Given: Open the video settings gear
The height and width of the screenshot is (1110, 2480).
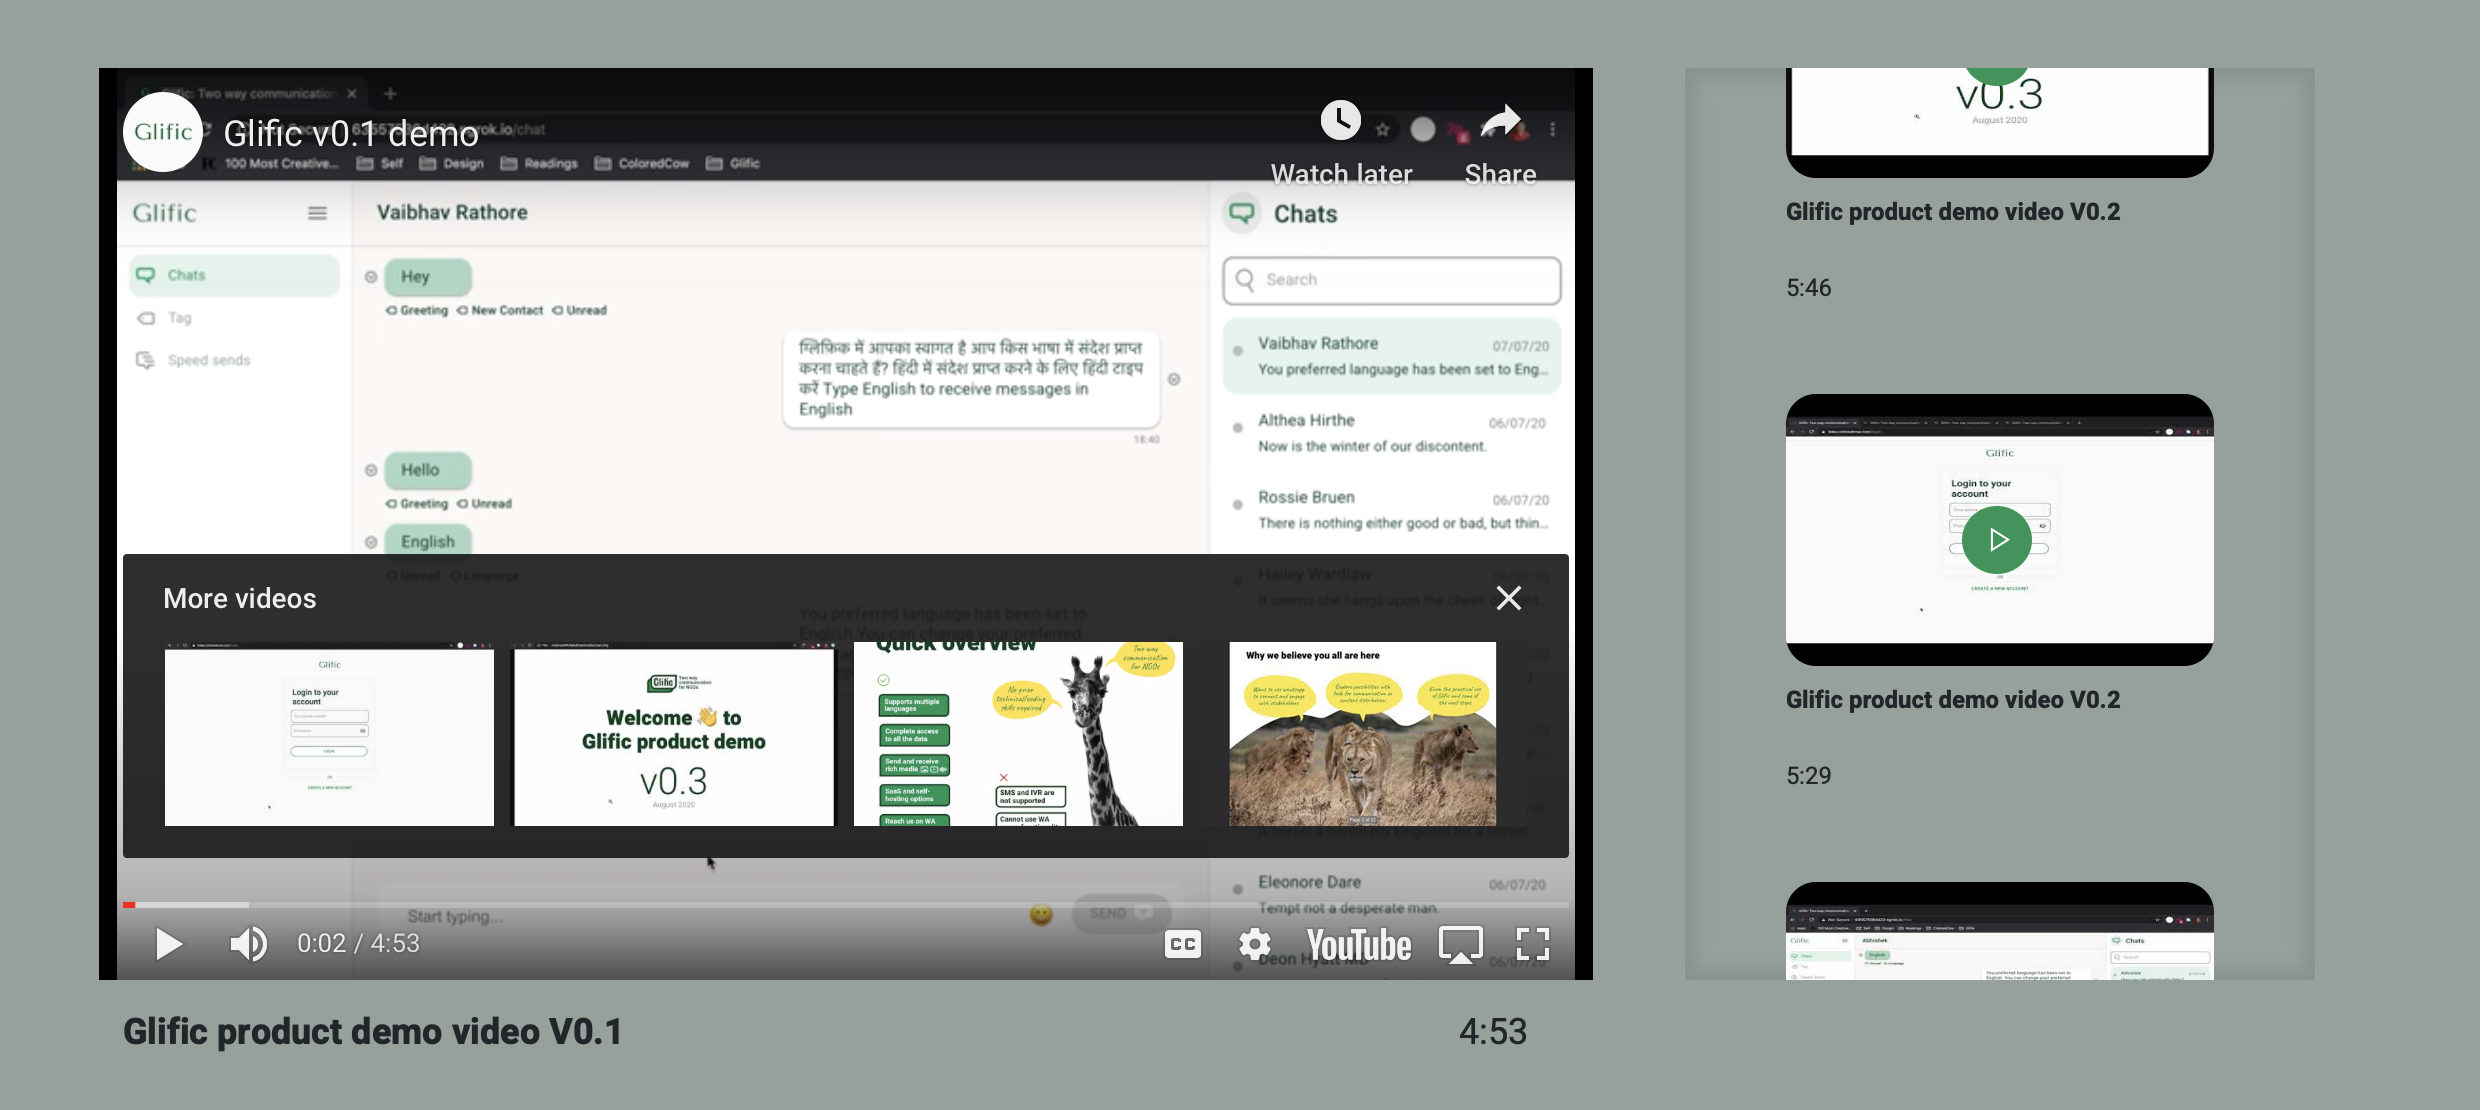Looking at the screenshot, I should 1254,943.
